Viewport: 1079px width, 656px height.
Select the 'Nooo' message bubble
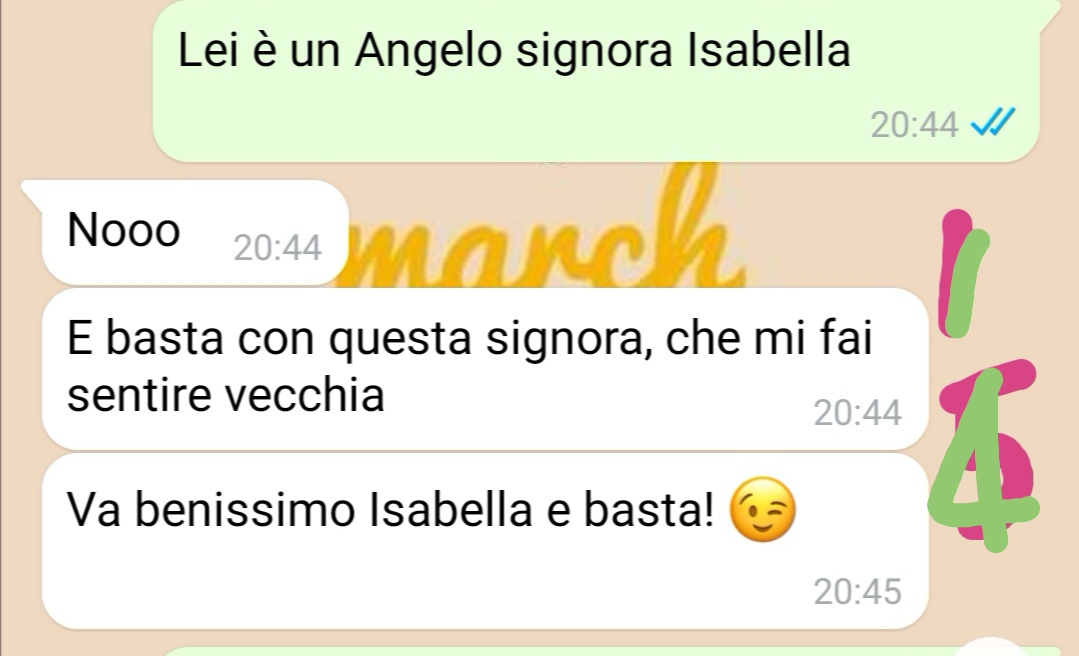[x=195, y=233]
